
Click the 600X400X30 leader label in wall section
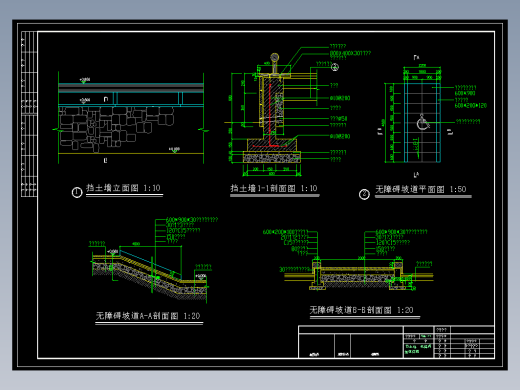pyautogui.click(x=350, y=53)
